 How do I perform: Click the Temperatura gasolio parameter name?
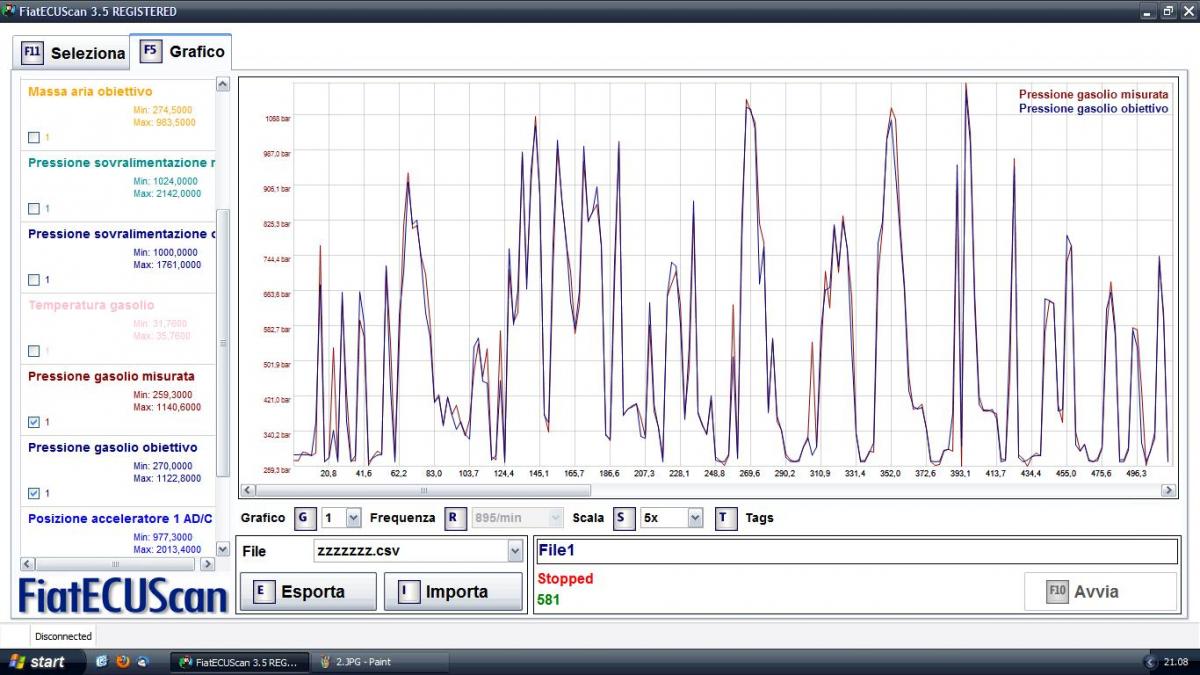point(91,305)
